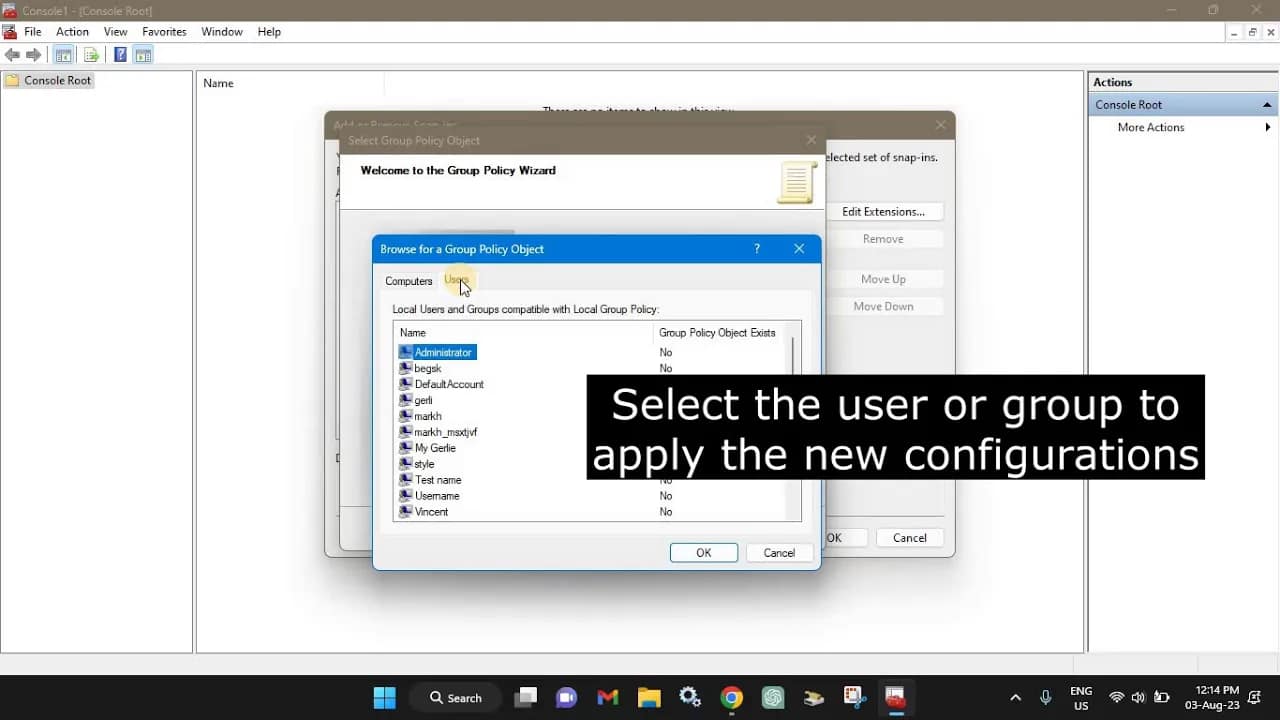Screen dimensions: 1280x720
Task: Select the Vincent user entry
Action: coord(430,511)
